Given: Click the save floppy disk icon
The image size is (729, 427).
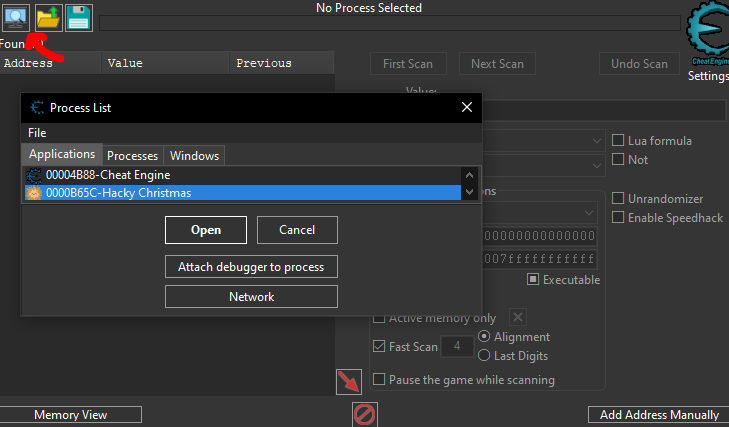Looking at the screenshot, I should tap(79, 18).
